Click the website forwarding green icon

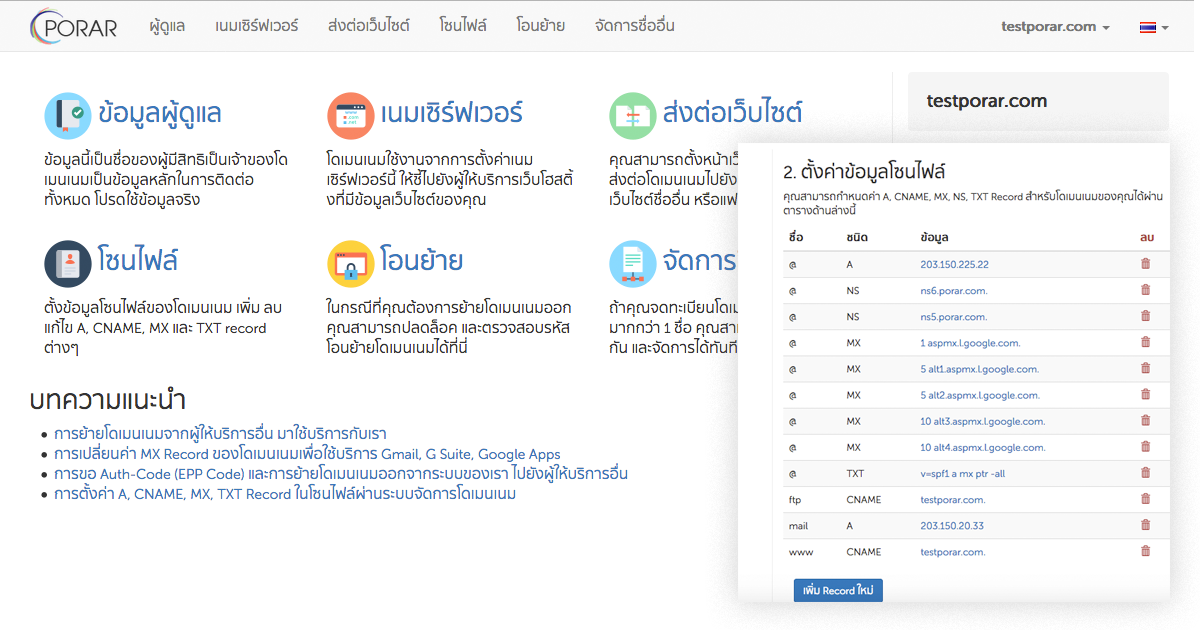tap(632, 115)
